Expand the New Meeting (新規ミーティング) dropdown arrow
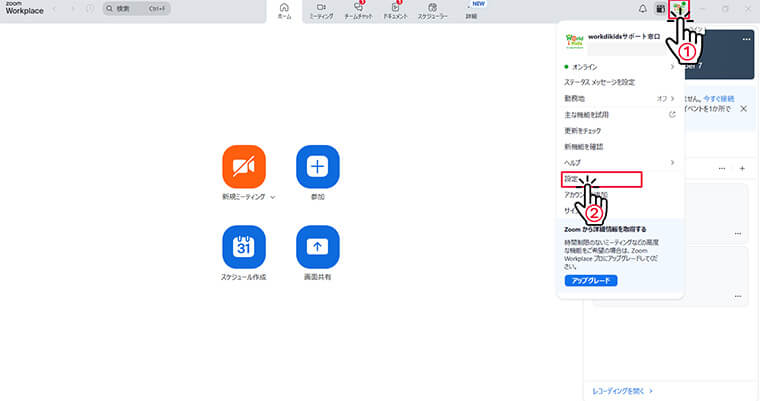Image resolution: width=760 pixels, height=401 pixels. 272,198
